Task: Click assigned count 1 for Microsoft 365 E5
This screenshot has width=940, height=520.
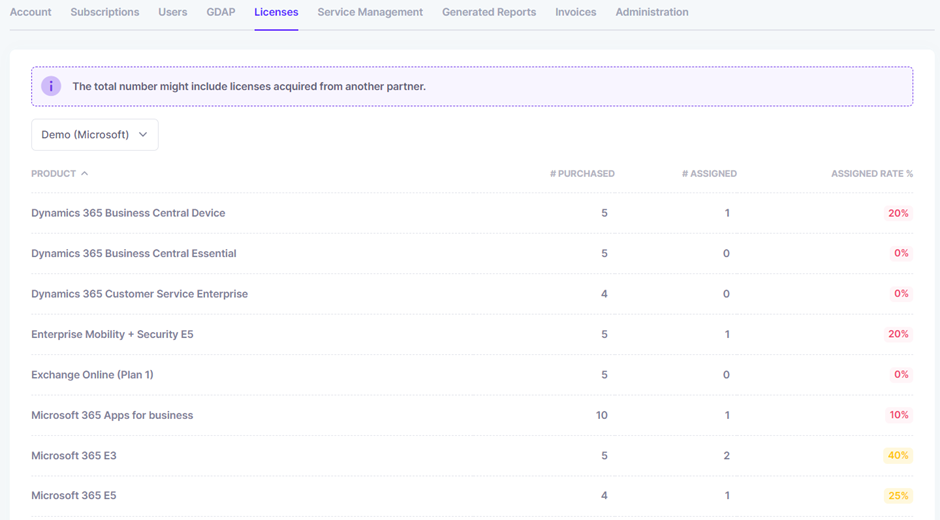Action: (727, 495)
